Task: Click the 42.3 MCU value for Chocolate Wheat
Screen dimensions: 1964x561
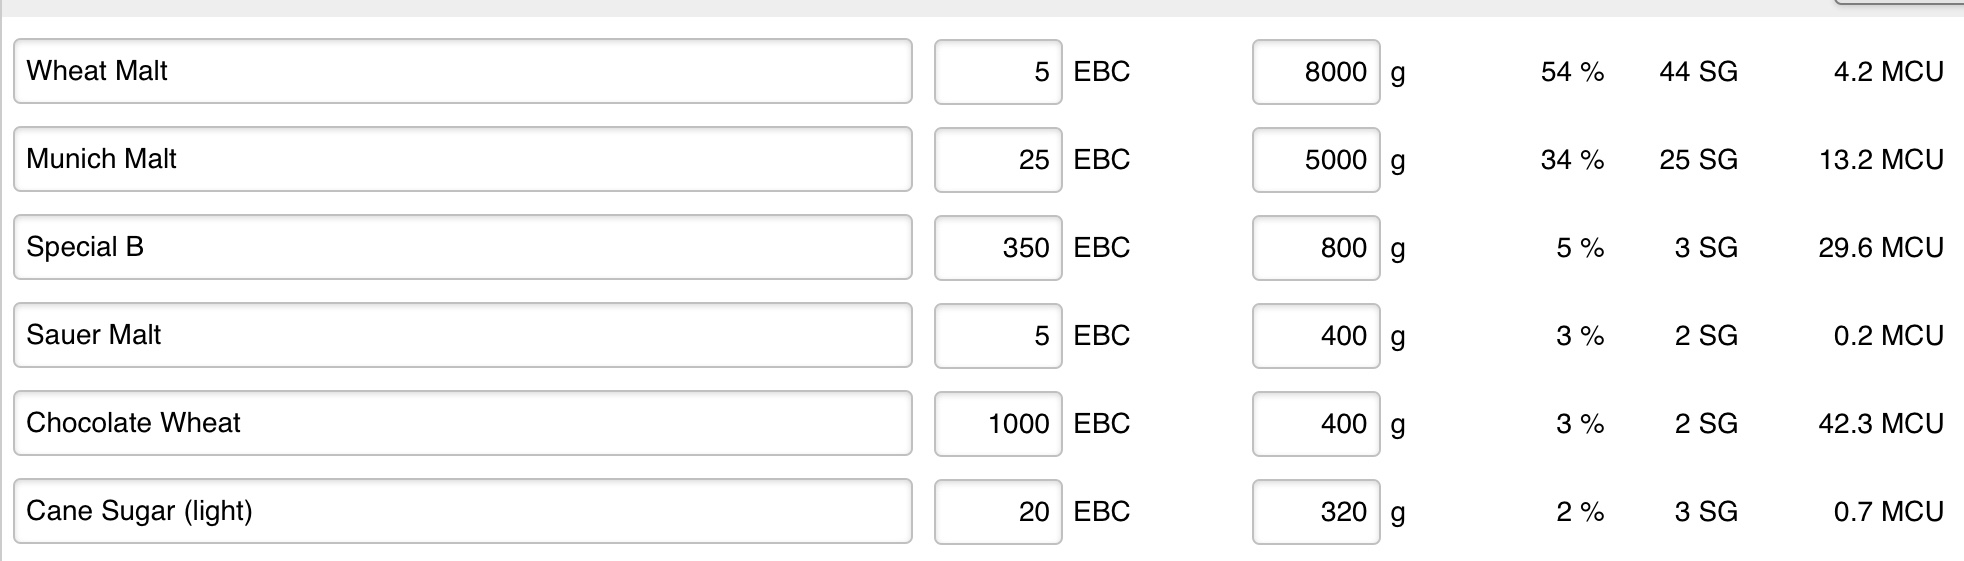Action: click(1880, 423)
